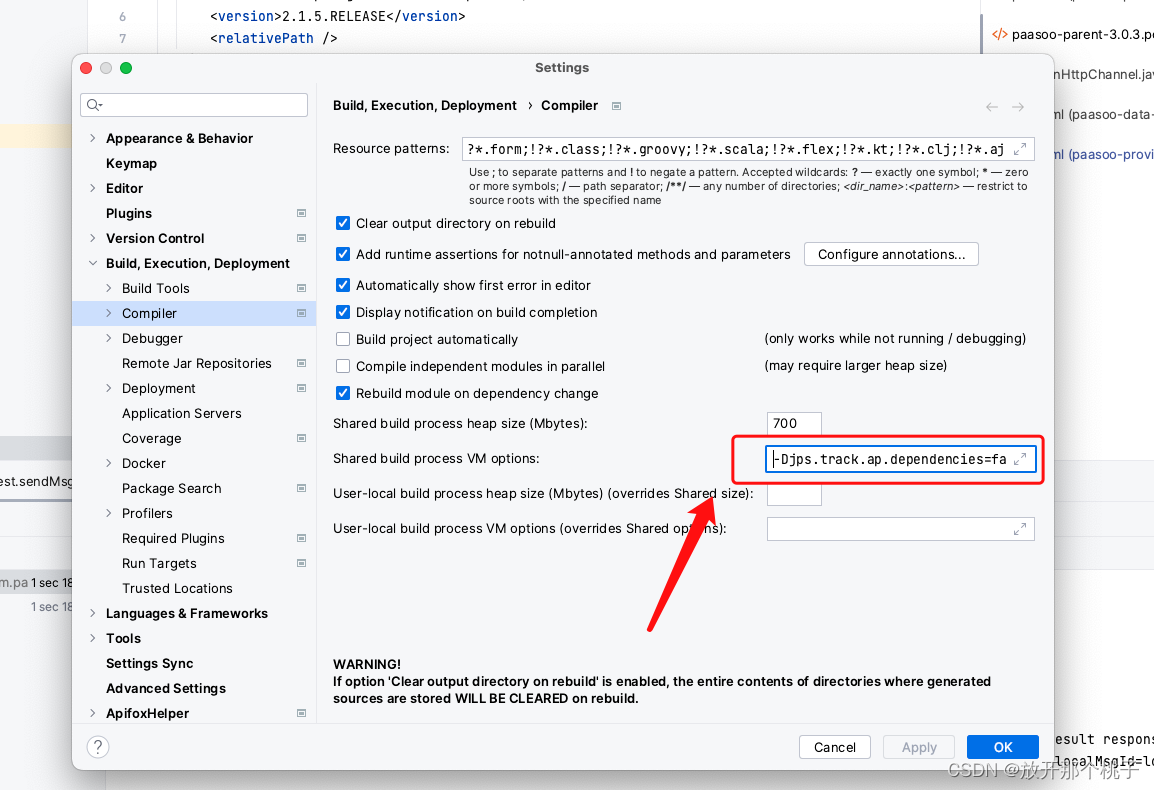Expand the Profilers node

tap(109, 514)
